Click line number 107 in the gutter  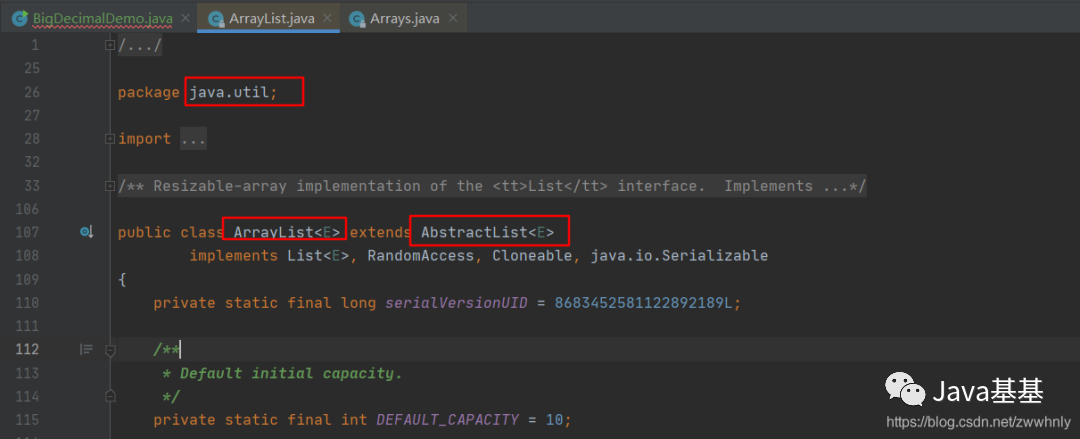26,233
